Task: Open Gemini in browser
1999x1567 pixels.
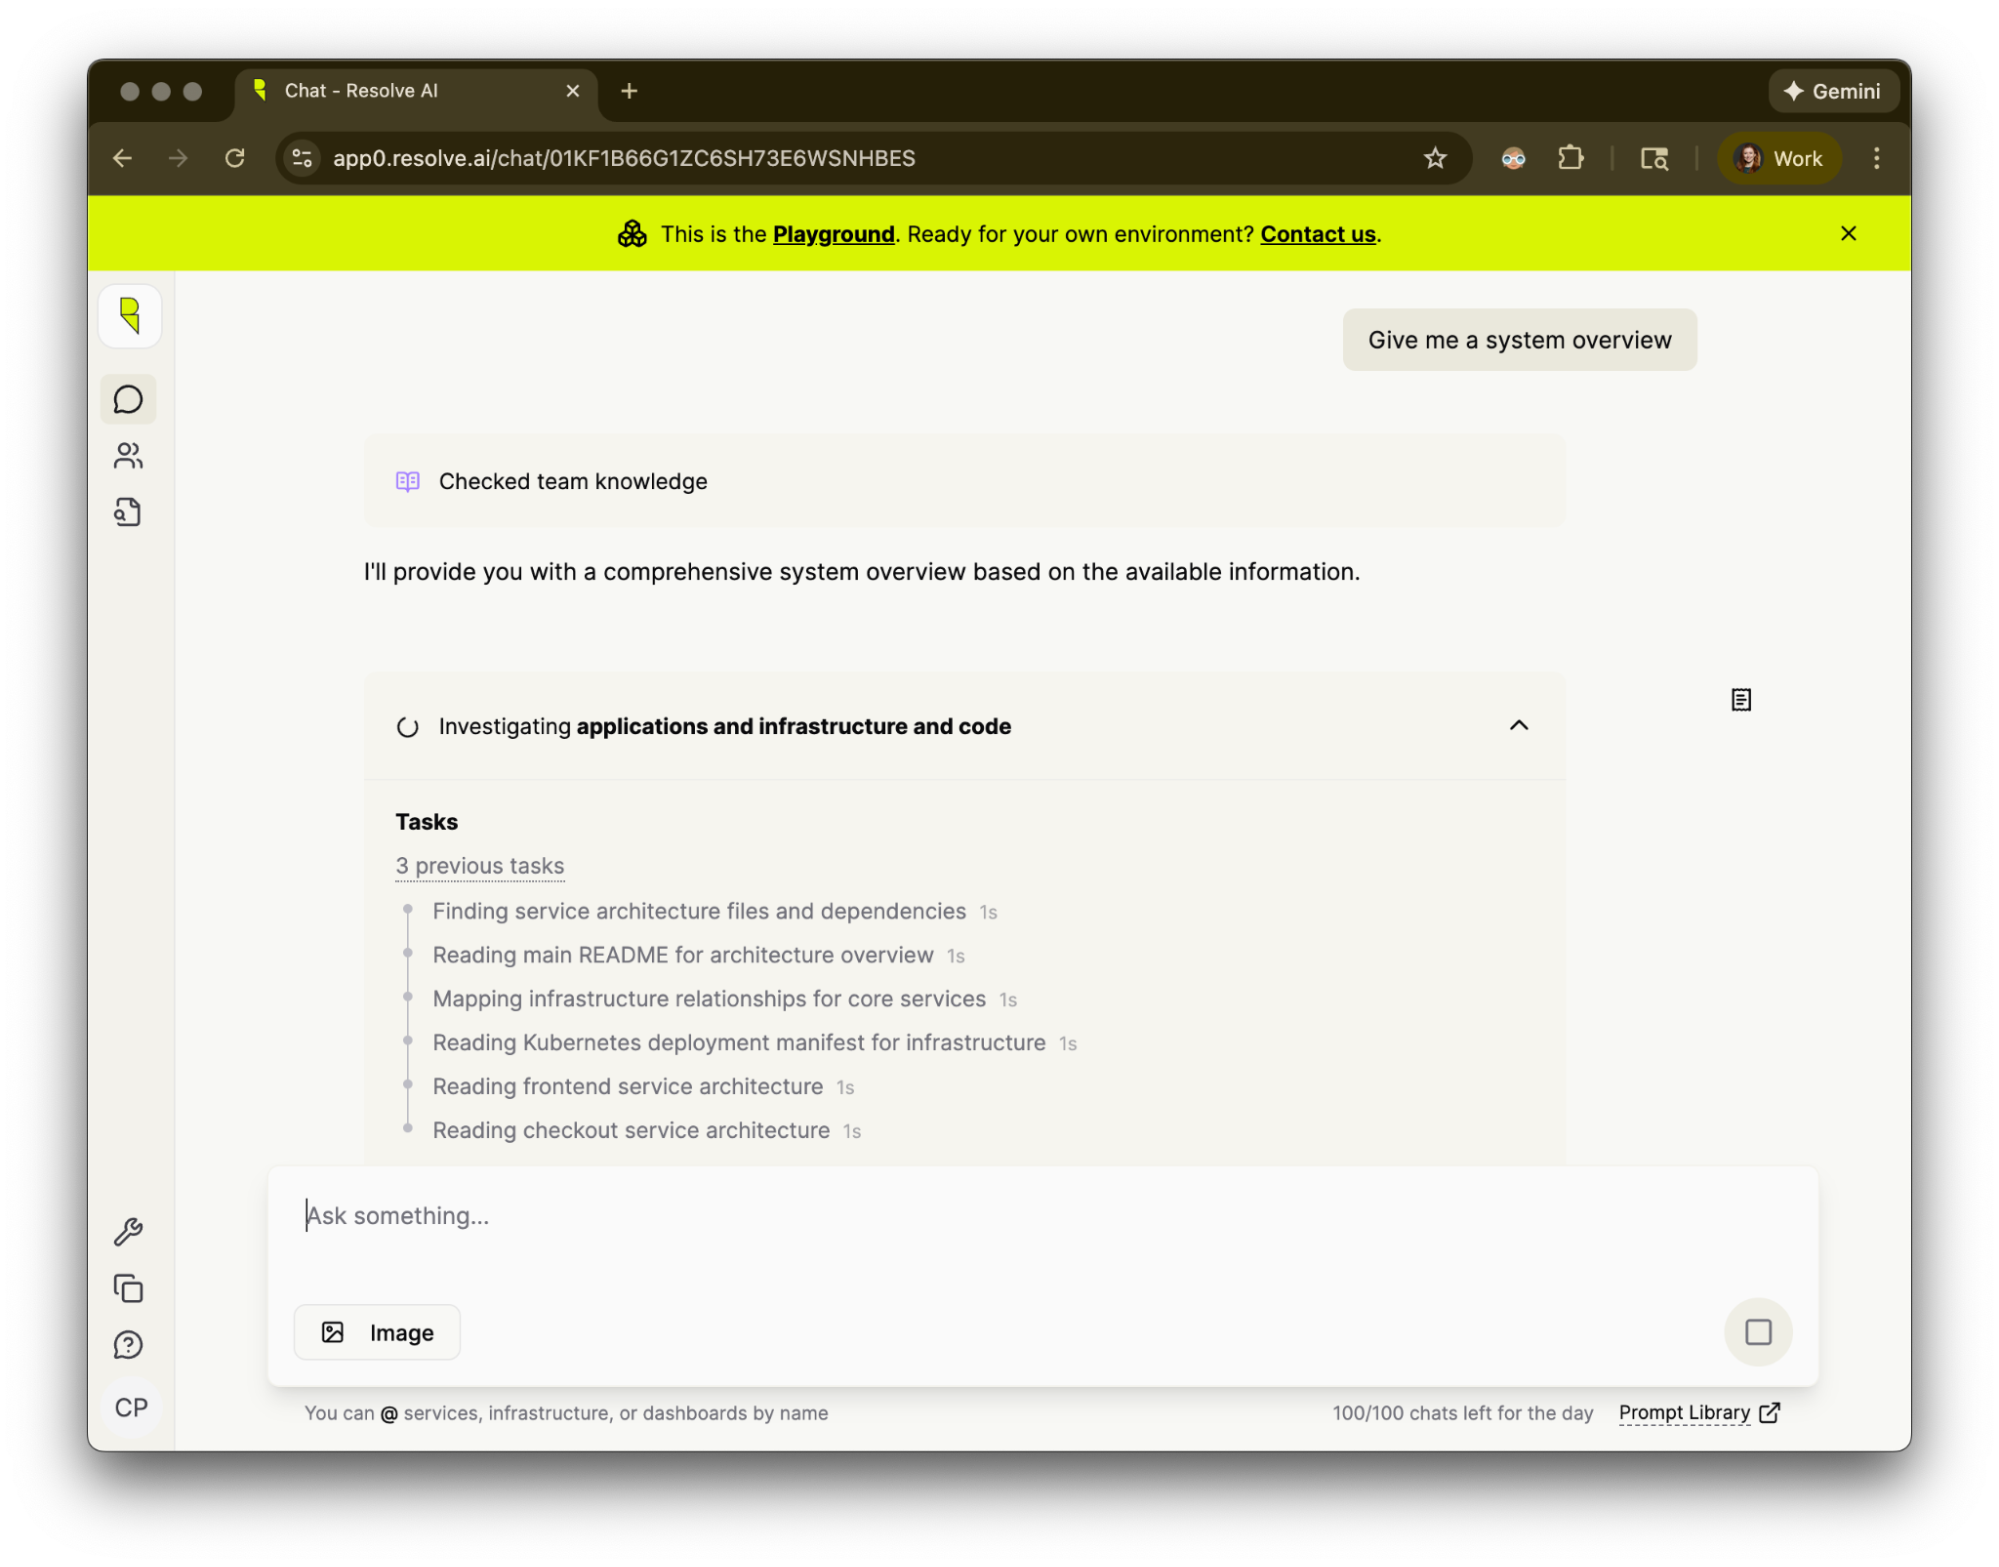Action: [x=1832, y=91]
